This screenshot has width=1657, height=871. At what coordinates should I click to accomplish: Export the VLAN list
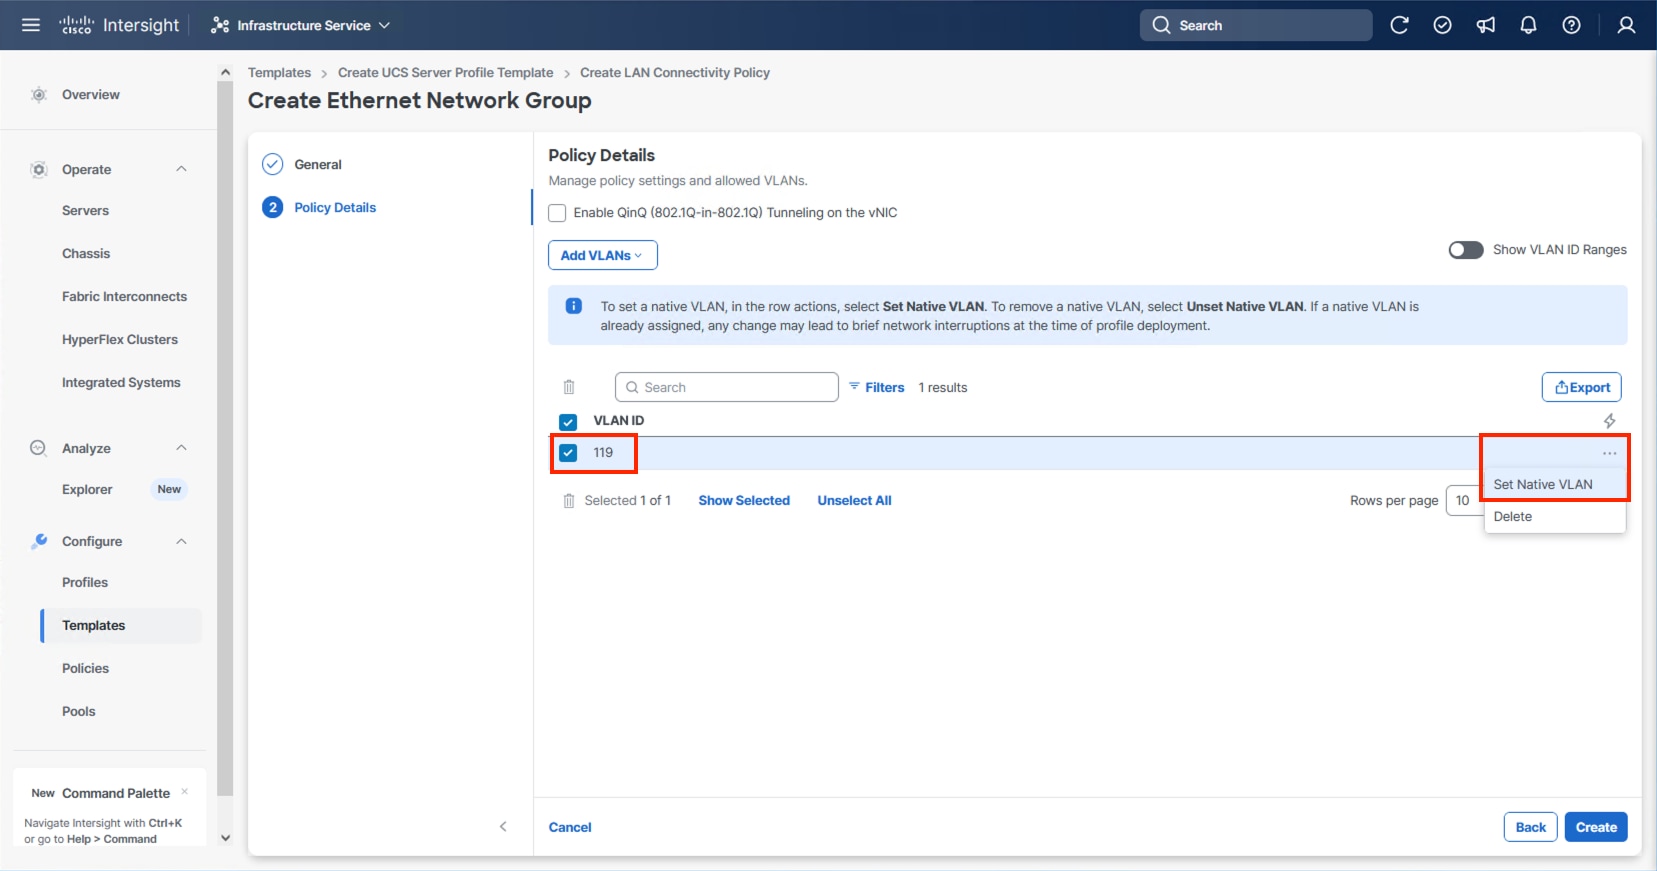tap(1581, 387)
